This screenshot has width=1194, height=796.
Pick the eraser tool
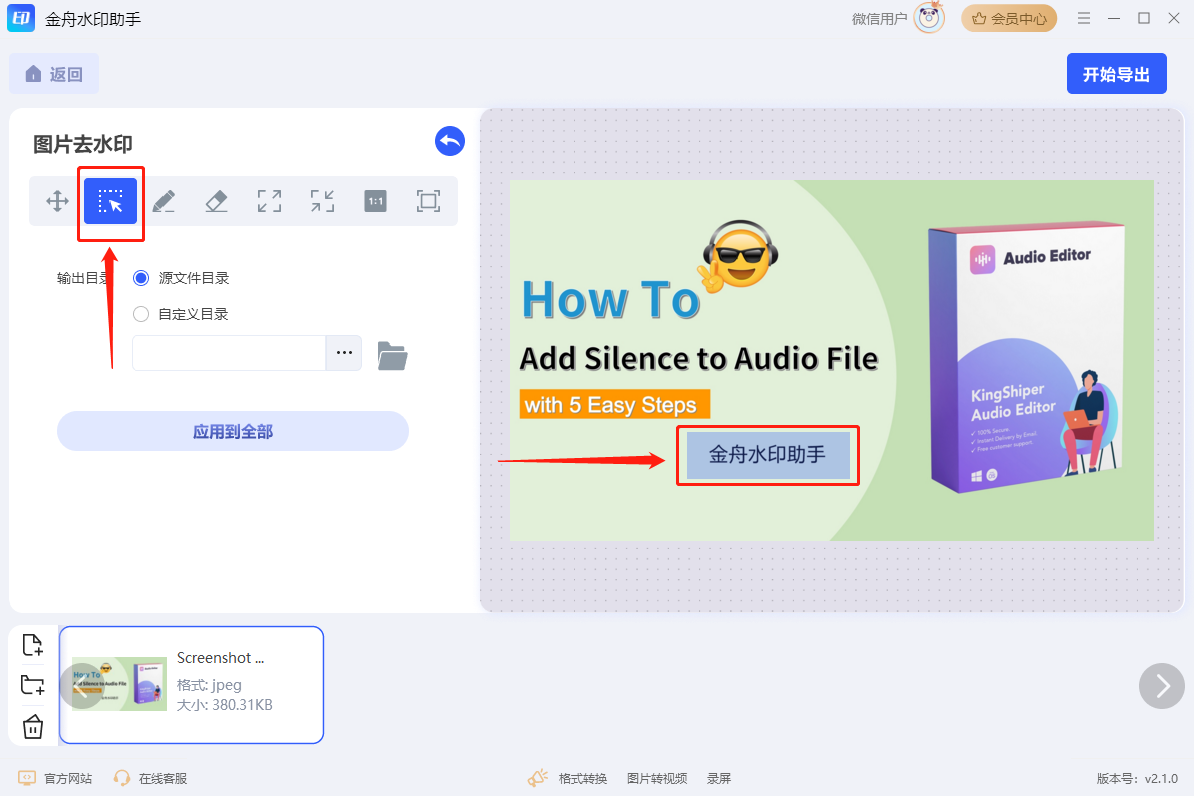click(216, 201)
